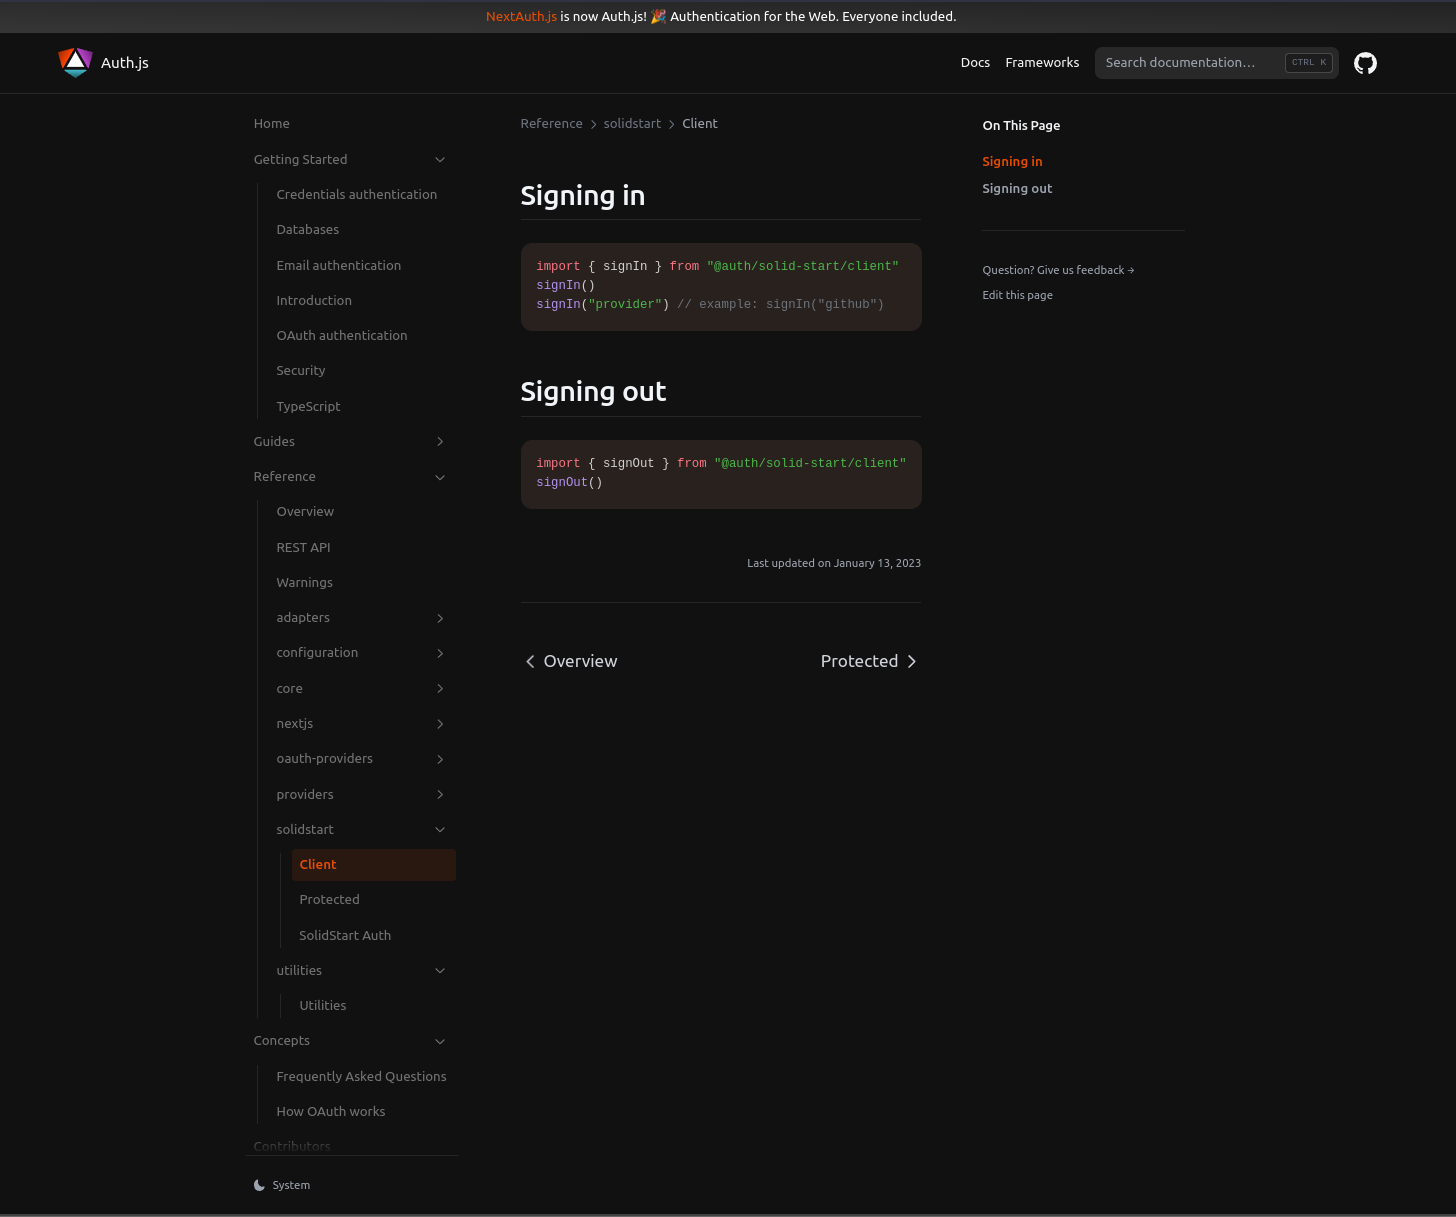Viewport: 1456px width, 1217px height.
Task: Click the CTRL K shortcut badge in search
Action: pyautogui.click(x=1308, y=62)
